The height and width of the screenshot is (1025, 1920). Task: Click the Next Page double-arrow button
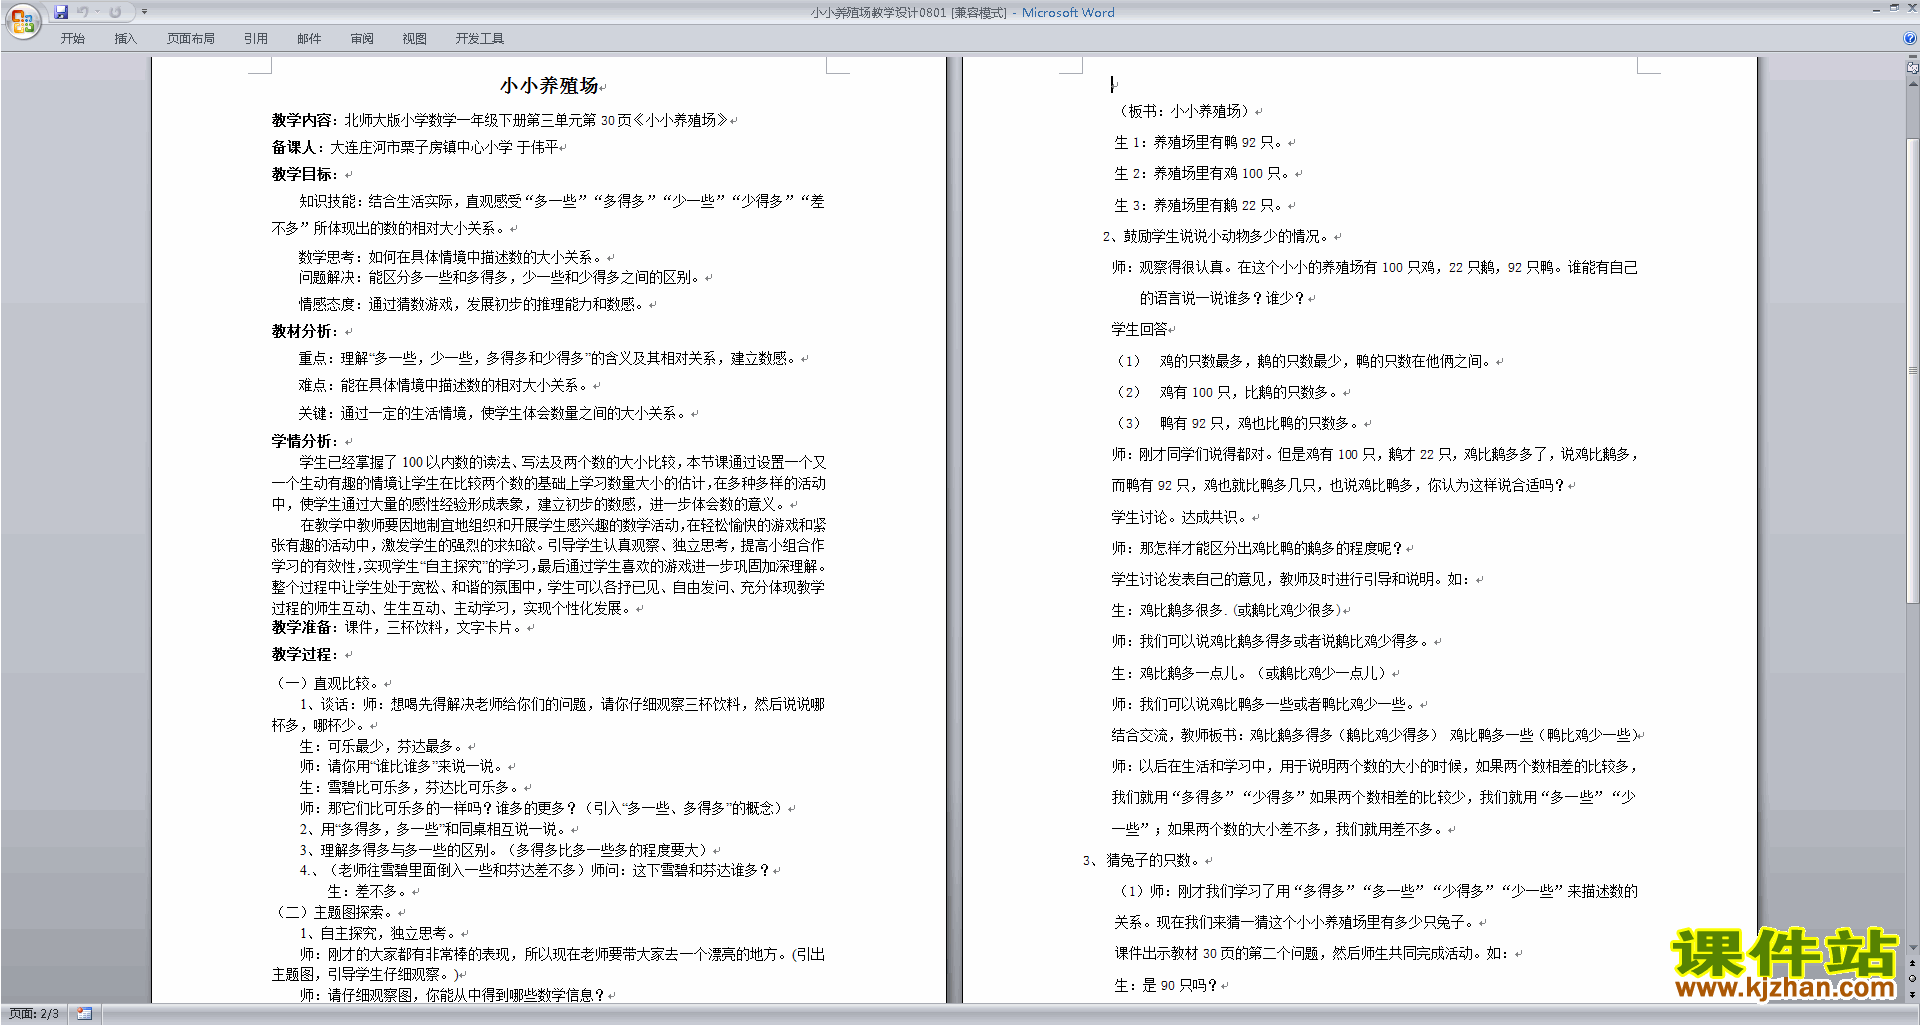1913,994
